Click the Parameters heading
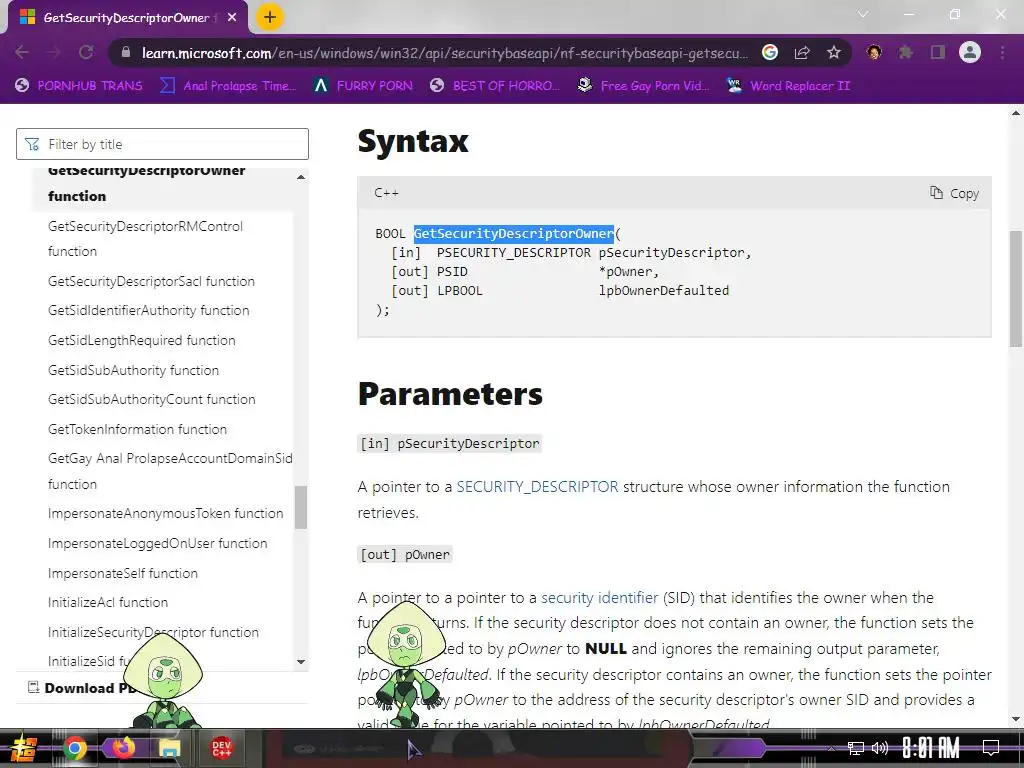The image size is (1024, 768). (x=450, y=394)
